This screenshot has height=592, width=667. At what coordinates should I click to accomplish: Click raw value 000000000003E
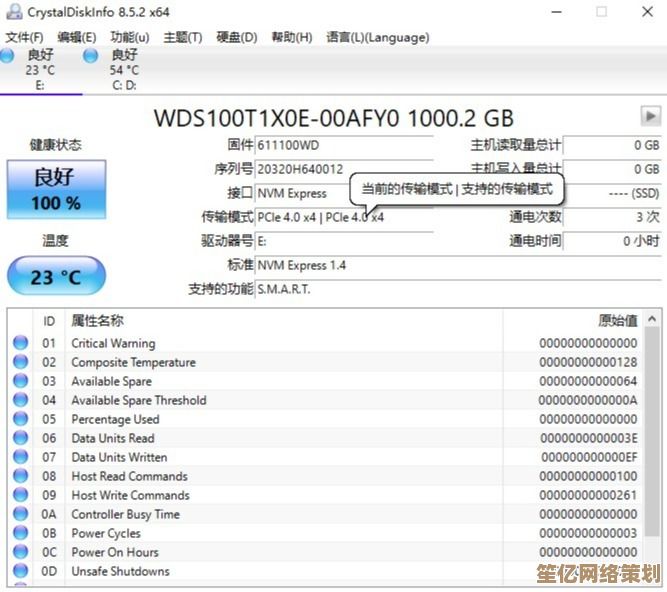(588, 438)
